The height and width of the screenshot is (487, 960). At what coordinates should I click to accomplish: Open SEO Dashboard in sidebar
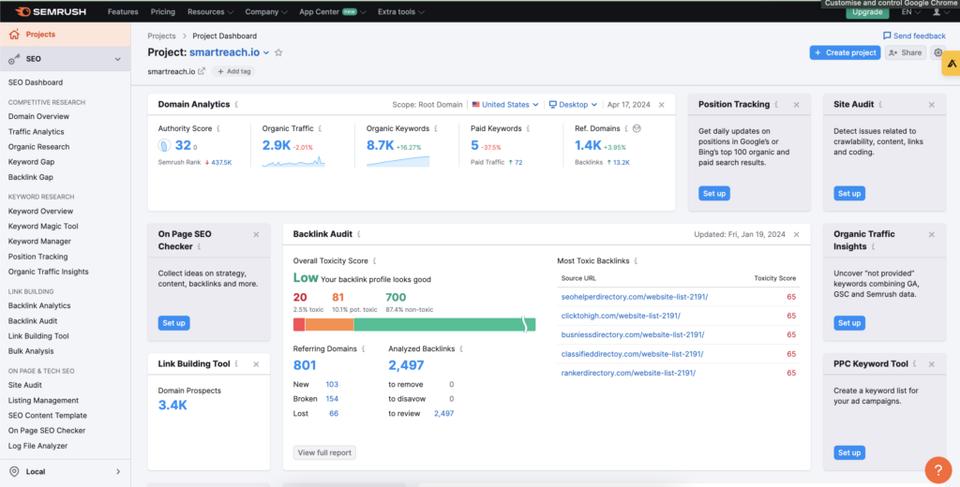36,82
